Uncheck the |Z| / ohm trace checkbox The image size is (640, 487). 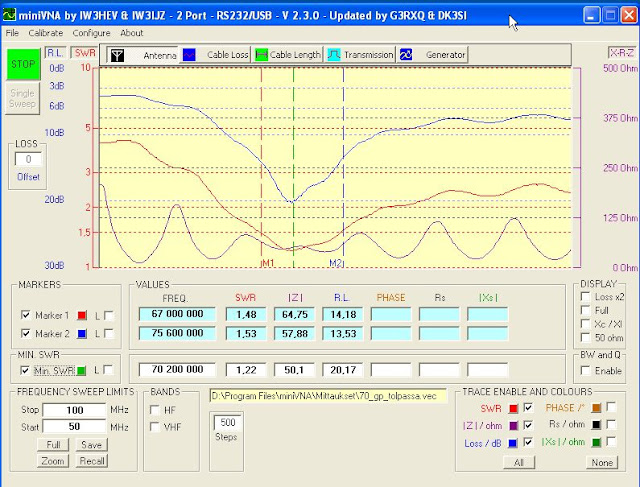(528, 425)
